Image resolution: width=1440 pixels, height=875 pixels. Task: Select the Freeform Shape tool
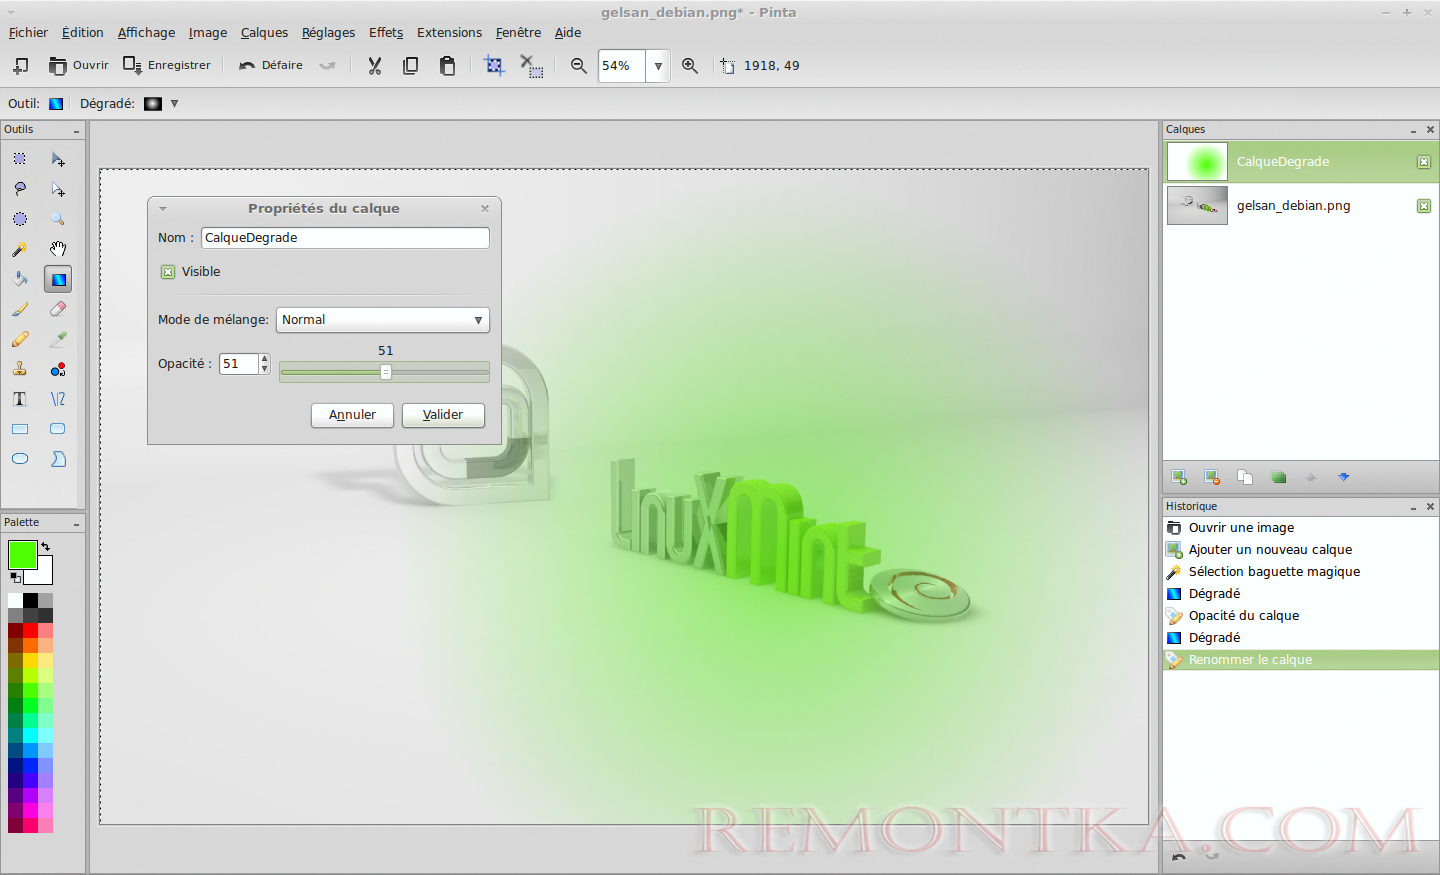(x=58, y=459)
